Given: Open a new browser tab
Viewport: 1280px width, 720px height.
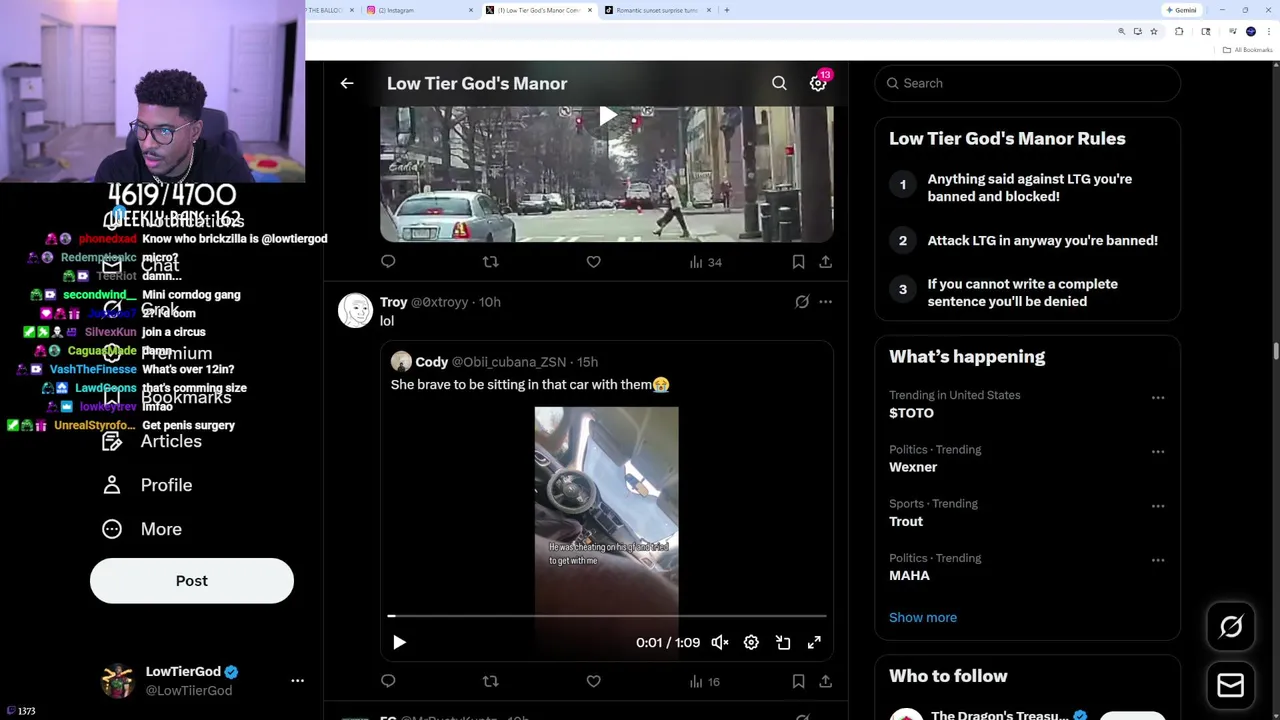Looking at the screenshot, I should 727,10.
